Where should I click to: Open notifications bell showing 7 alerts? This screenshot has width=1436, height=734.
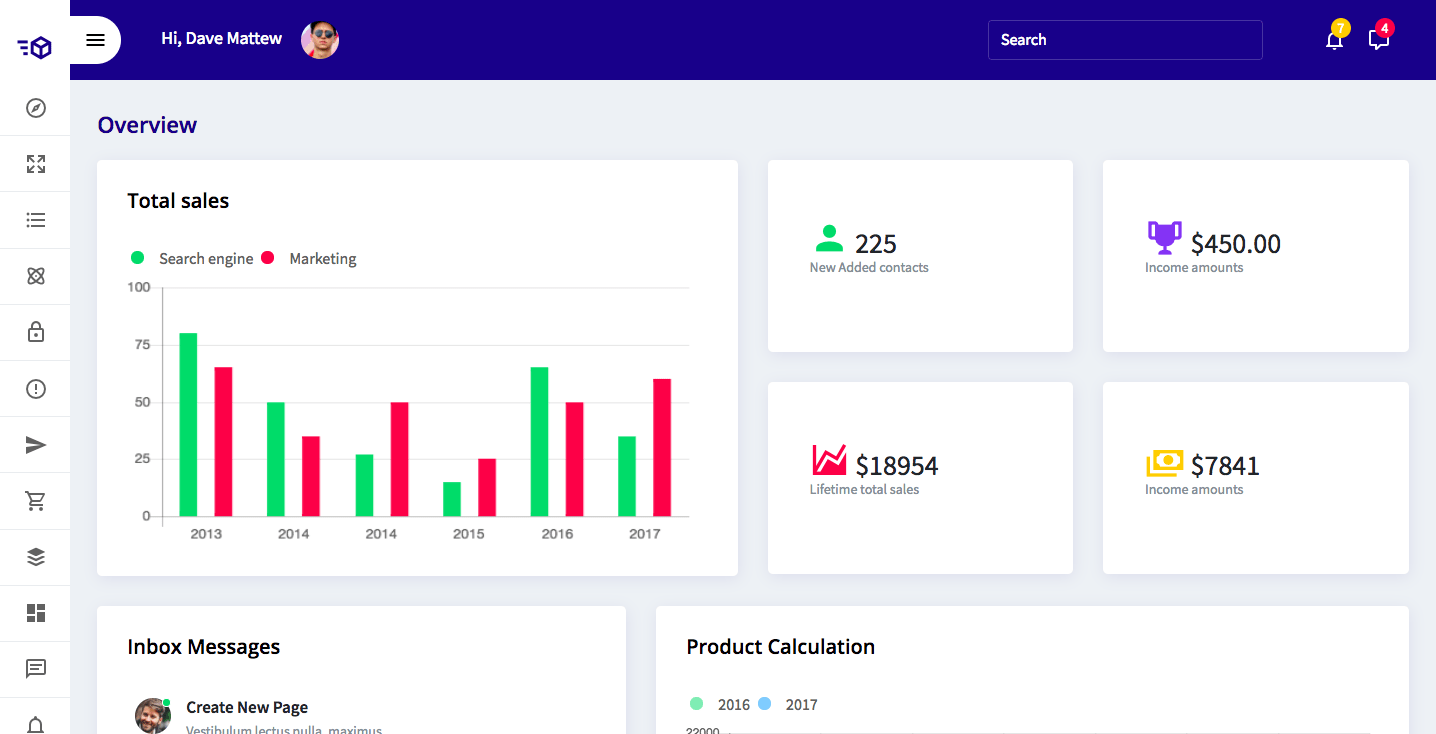click(x=1334, y=40)
